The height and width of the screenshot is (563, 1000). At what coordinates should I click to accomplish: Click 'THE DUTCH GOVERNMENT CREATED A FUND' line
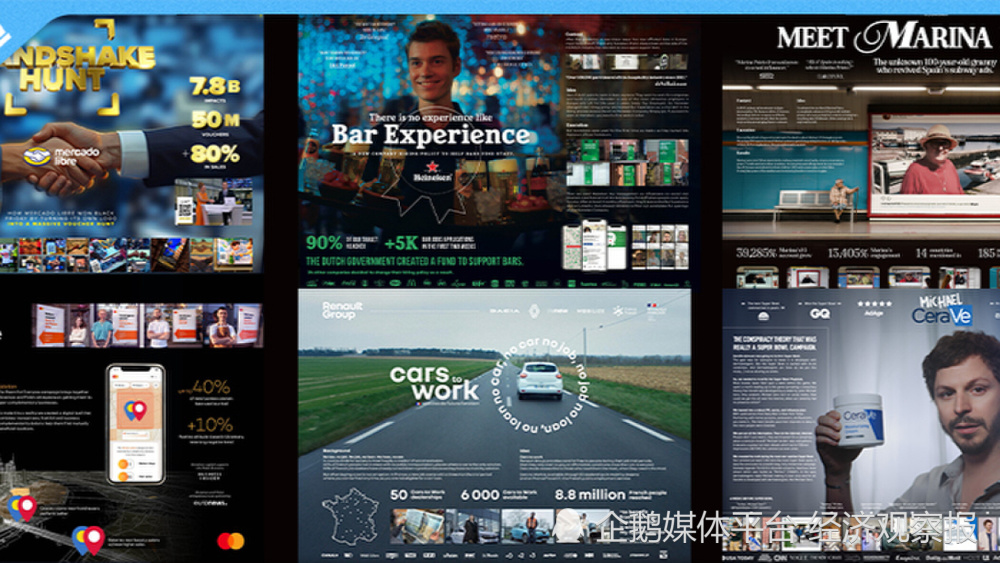(x=415, y=261)
